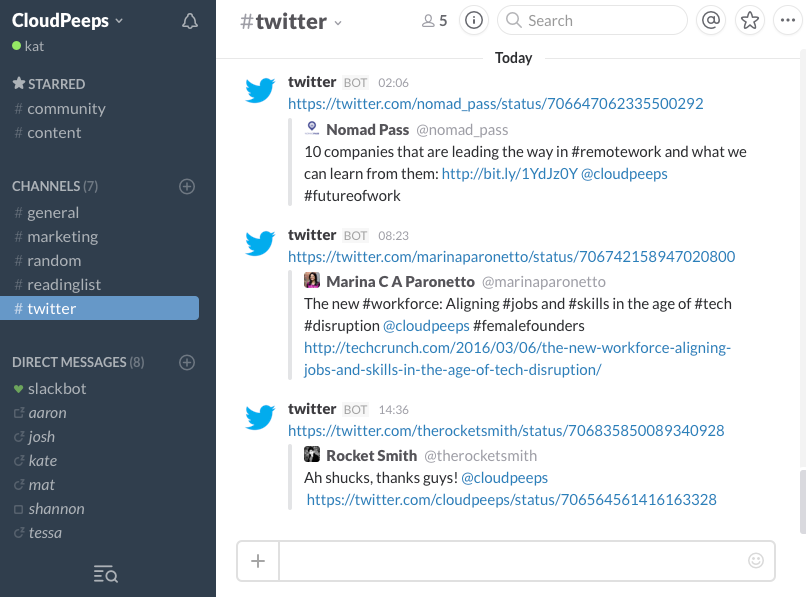This screenshot has height=597, width=806.
Task: Open the therocketsmith tweet status link
Action: point(506,430)
